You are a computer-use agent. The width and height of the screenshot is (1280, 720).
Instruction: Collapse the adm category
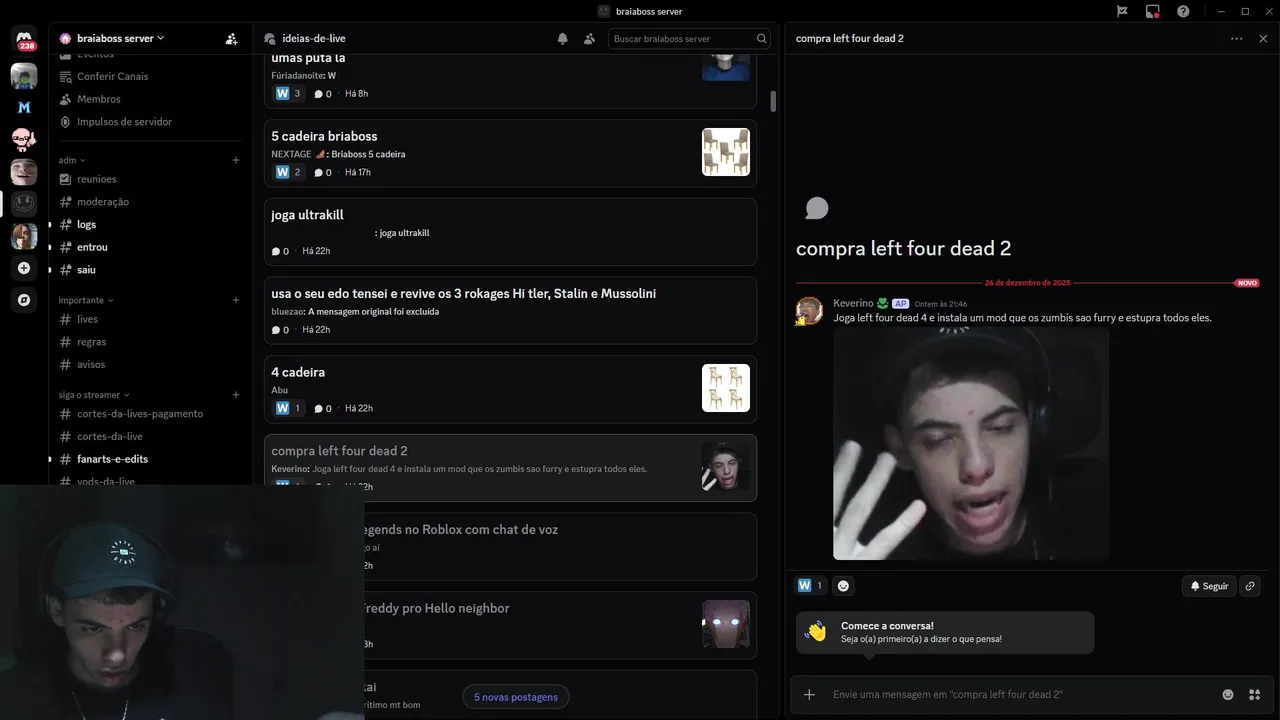pyautogui.click(x=72, y=160)
